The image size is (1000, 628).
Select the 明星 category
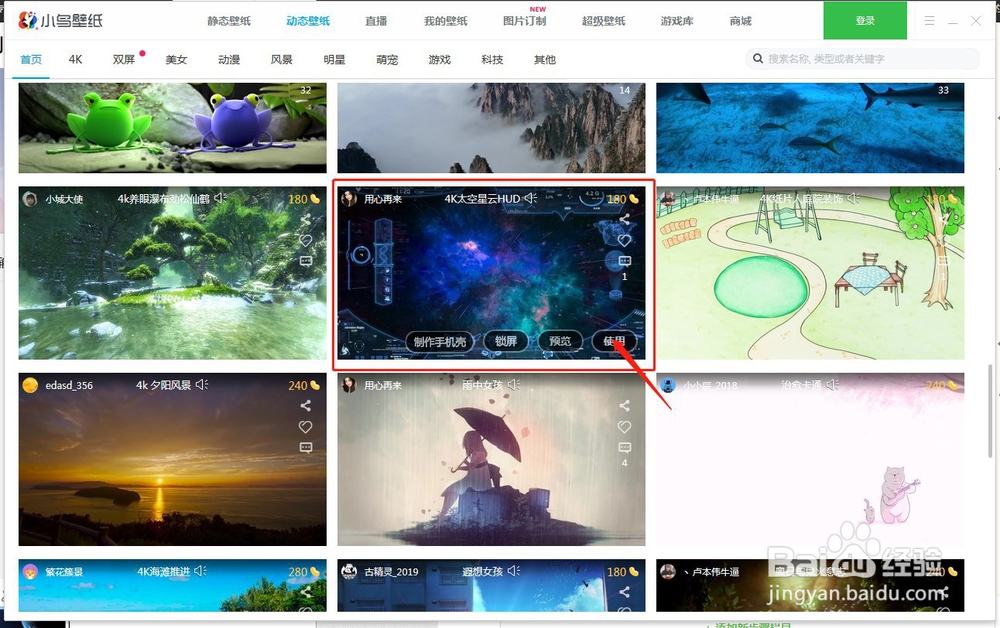click(334, 59)
